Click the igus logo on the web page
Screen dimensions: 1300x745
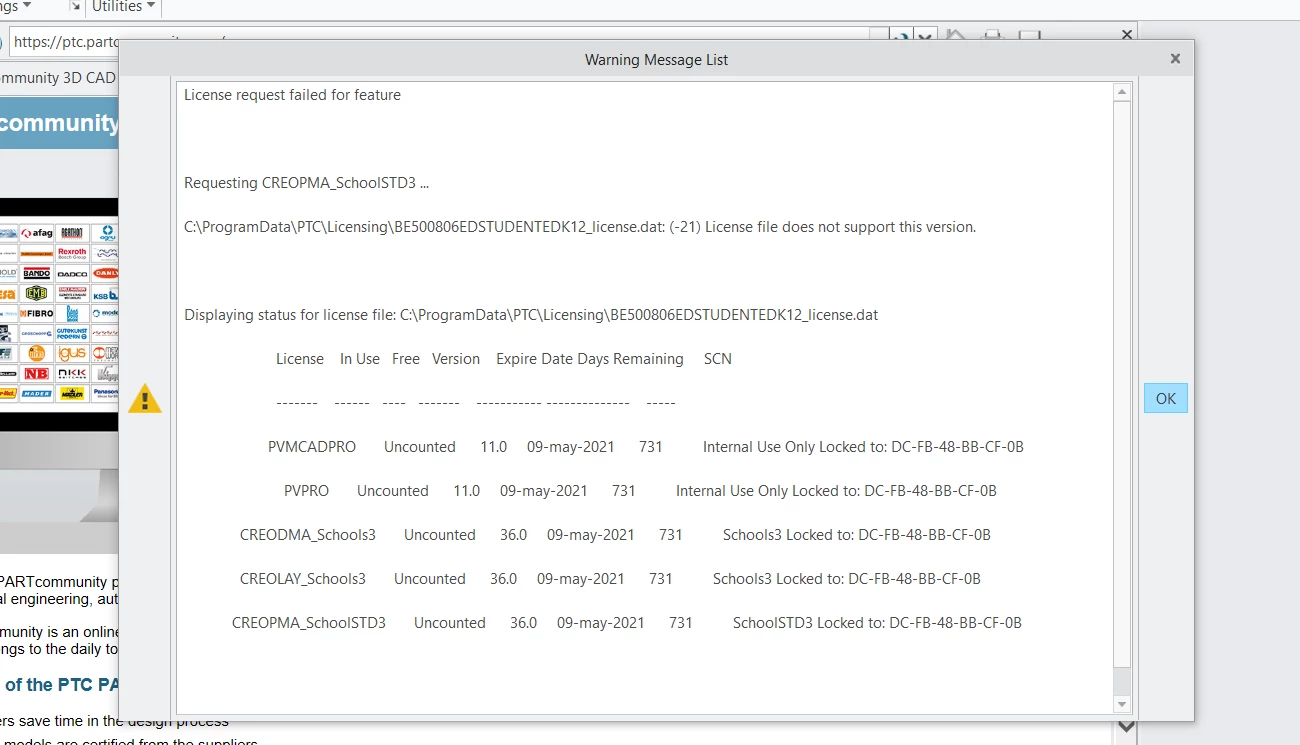tap(72, 353)
